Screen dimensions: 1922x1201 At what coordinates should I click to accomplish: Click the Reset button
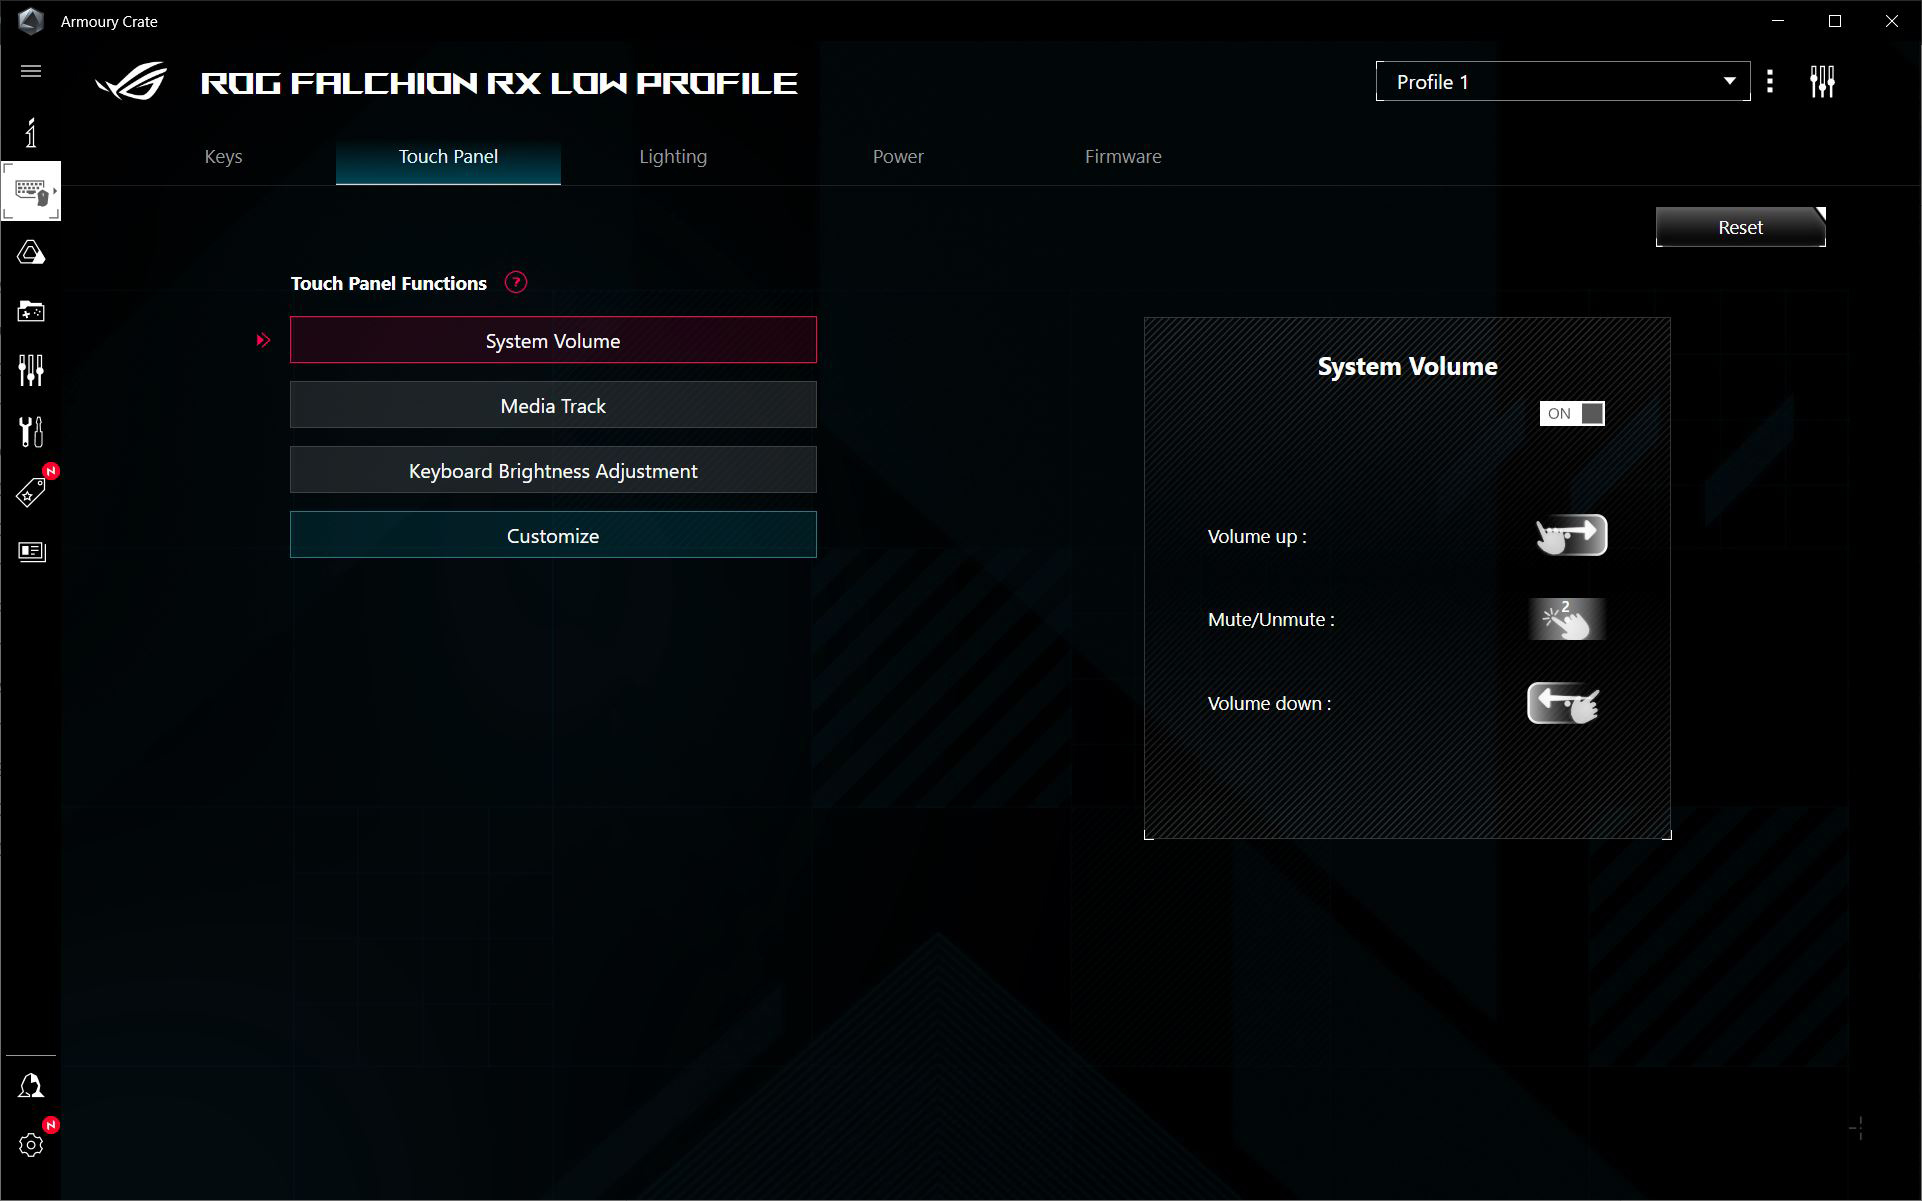[x=1741, y=227]
